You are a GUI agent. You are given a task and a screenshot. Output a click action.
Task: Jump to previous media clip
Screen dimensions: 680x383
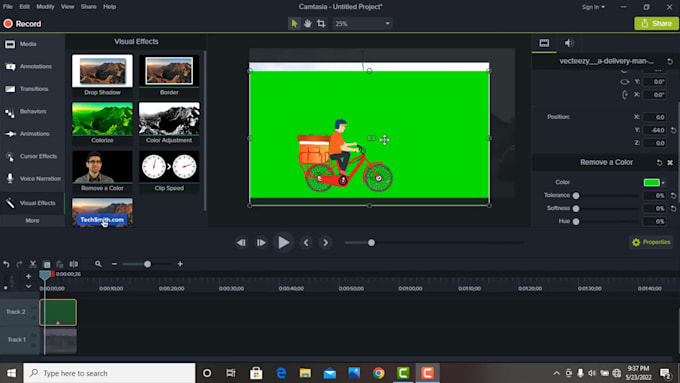(306, 243)
